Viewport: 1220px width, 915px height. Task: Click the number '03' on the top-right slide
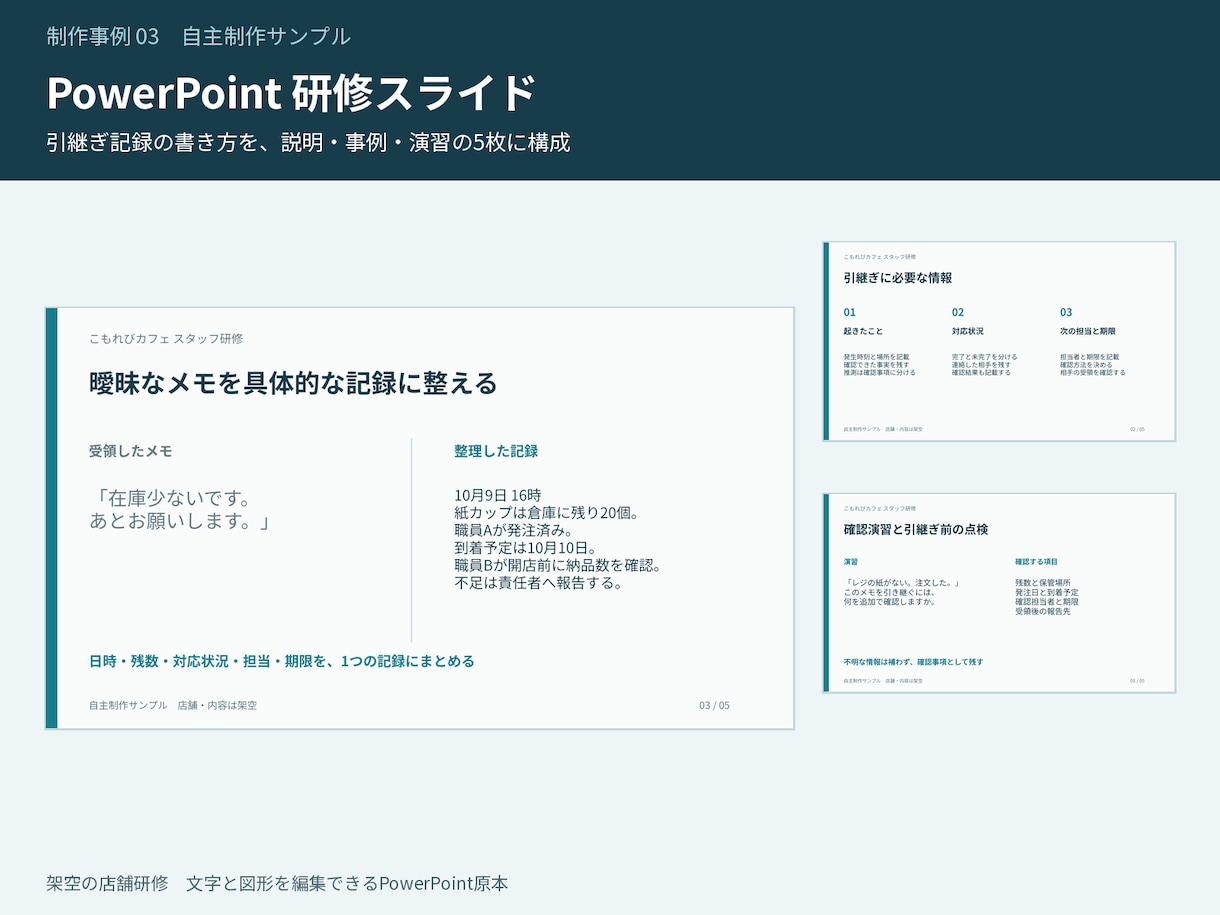[1066, 312]
